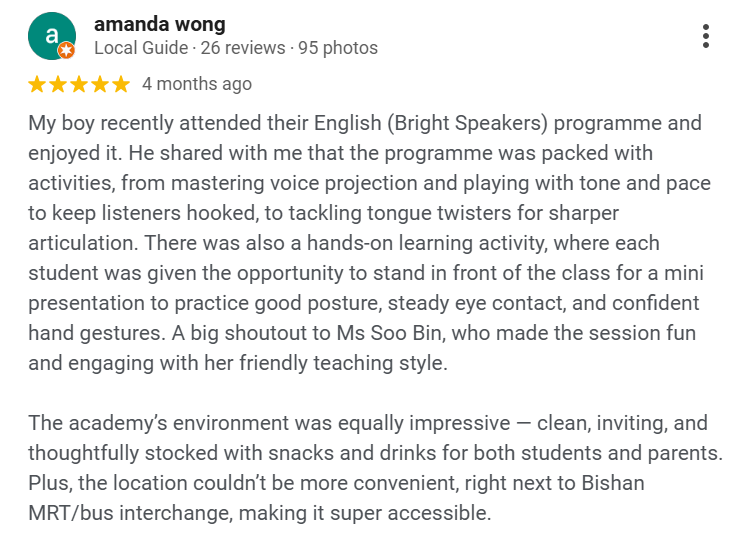
Task: Click amanda wong's teal avatar picture
Action: [52, 36]
